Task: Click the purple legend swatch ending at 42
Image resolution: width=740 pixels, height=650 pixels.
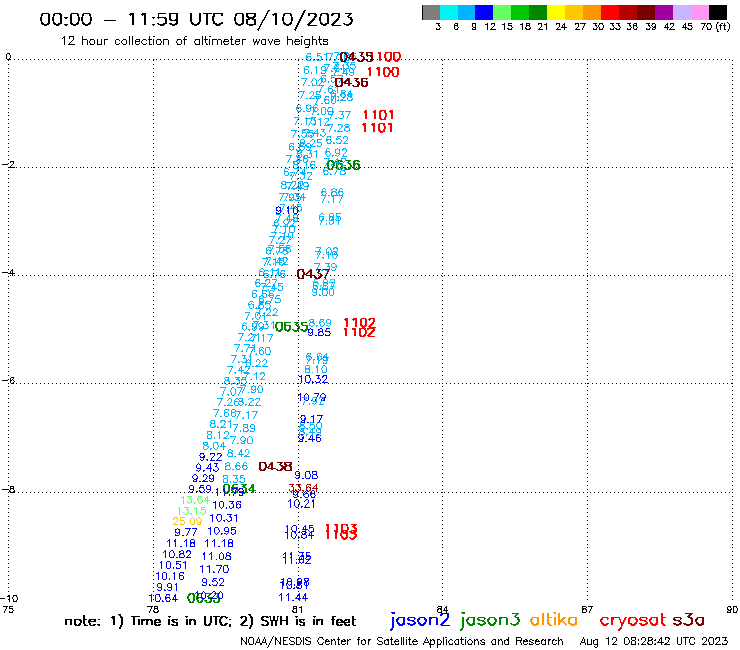Action: (x=664, y=12)
